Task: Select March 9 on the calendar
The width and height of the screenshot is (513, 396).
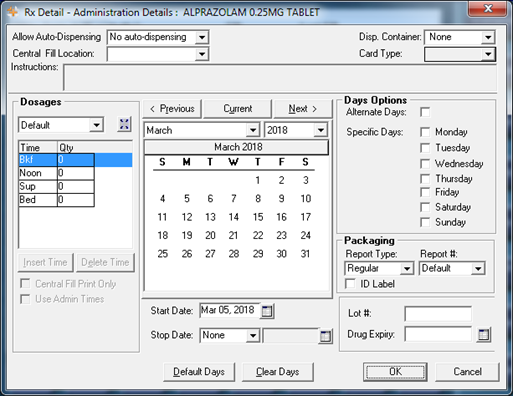Action: [281, 199]
